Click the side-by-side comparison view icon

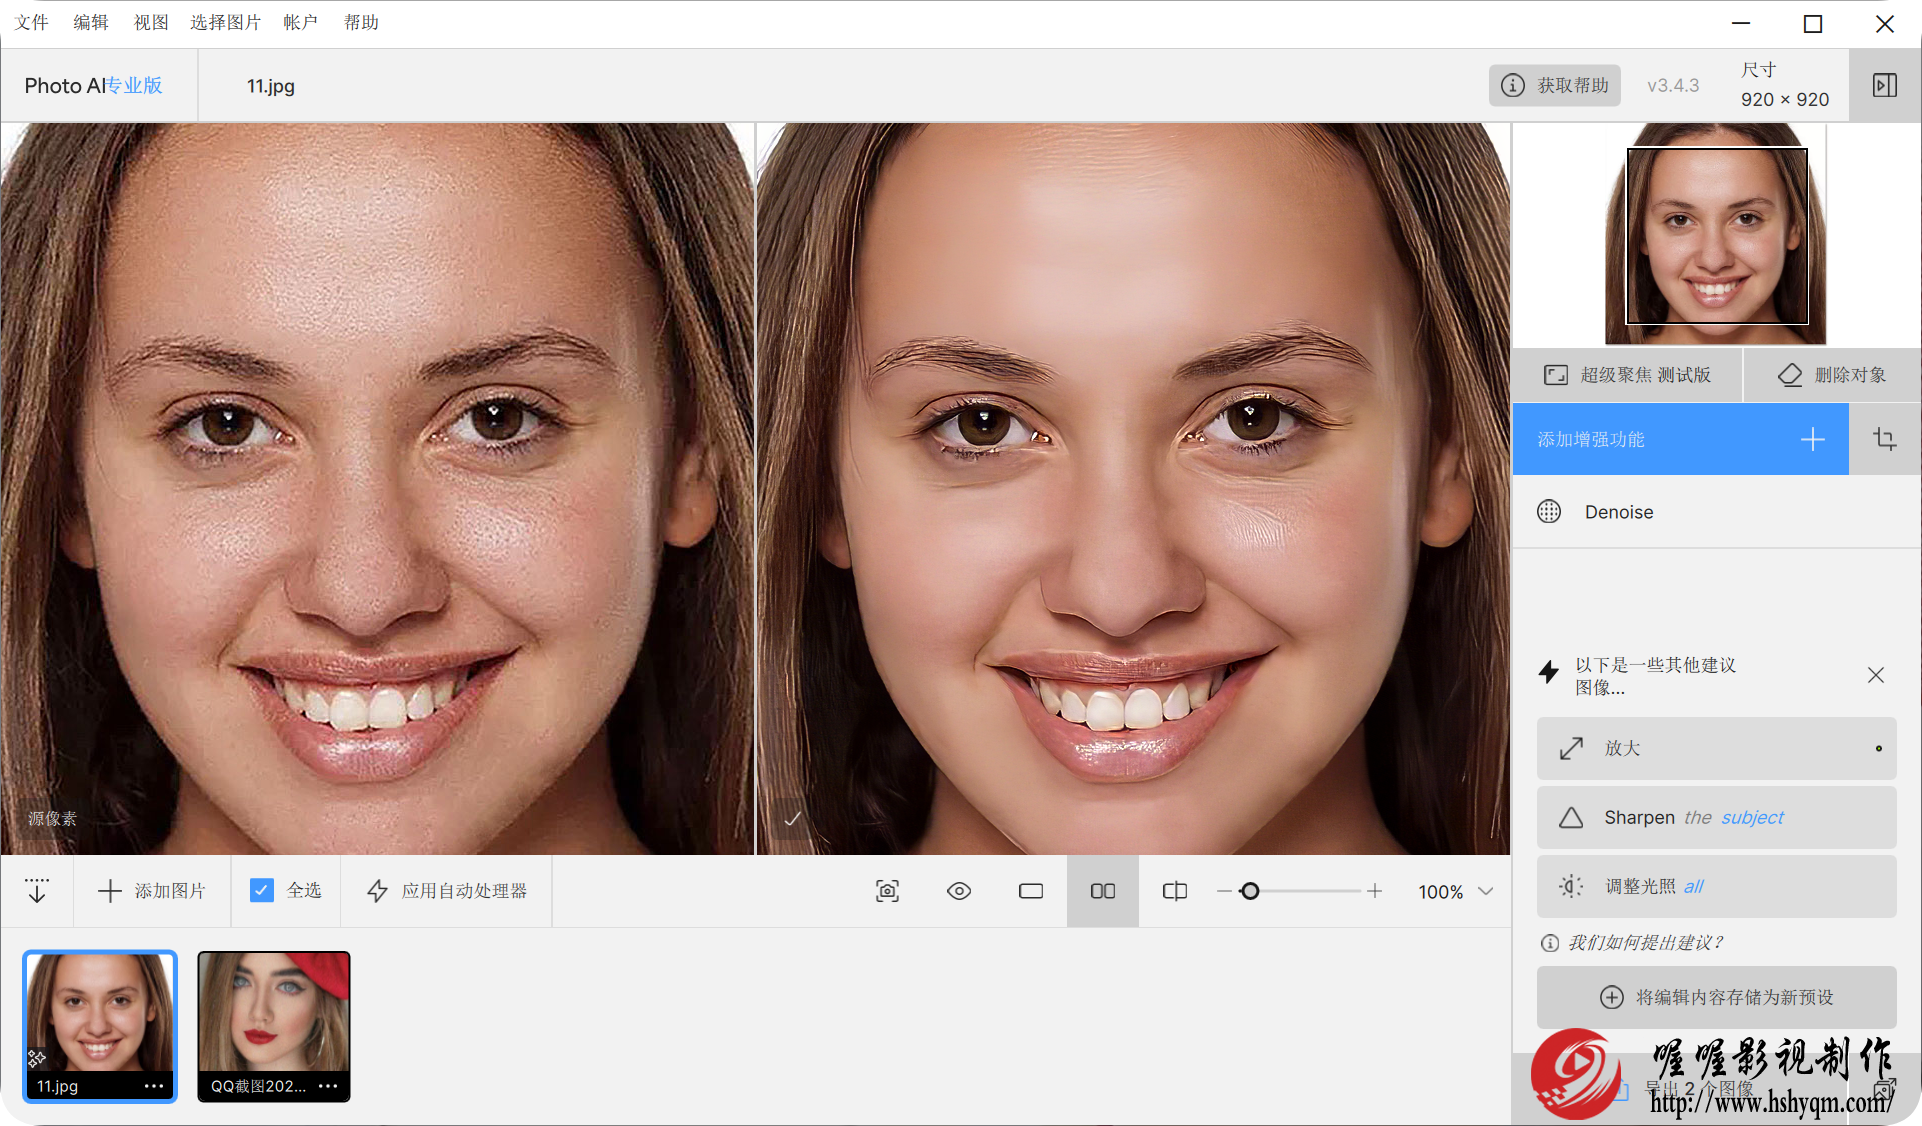(1102, 891)
